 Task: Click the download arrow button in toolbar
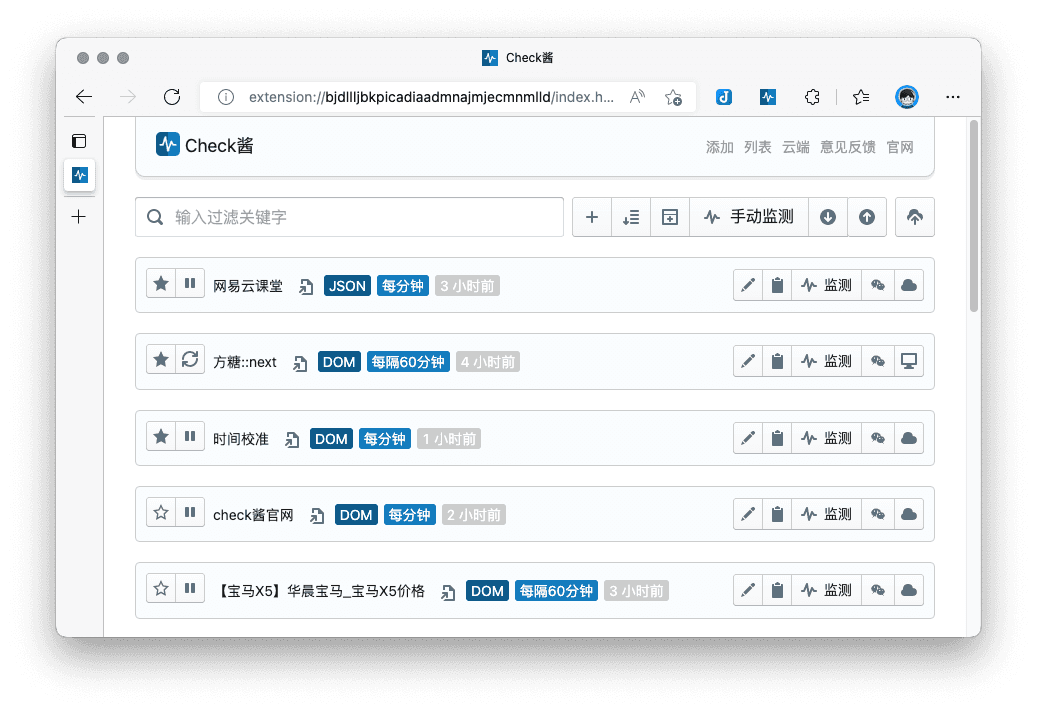[x=828, y=217]
